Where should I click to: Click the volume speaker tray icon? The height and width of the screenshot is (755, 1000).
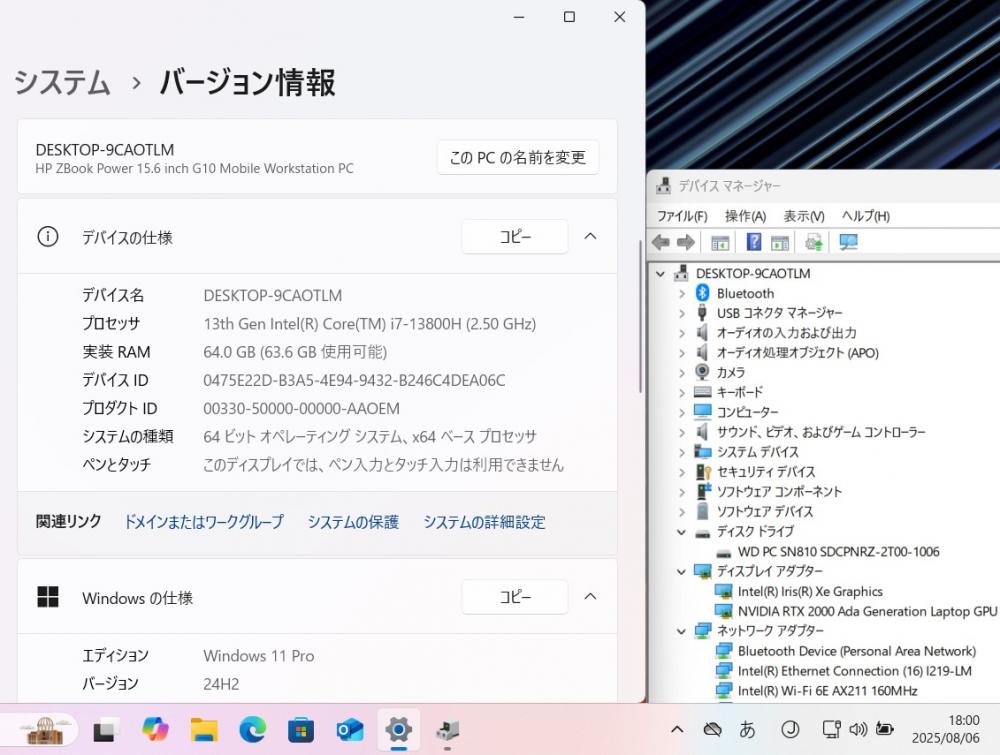pyautogui.click(x=858, y=729)
